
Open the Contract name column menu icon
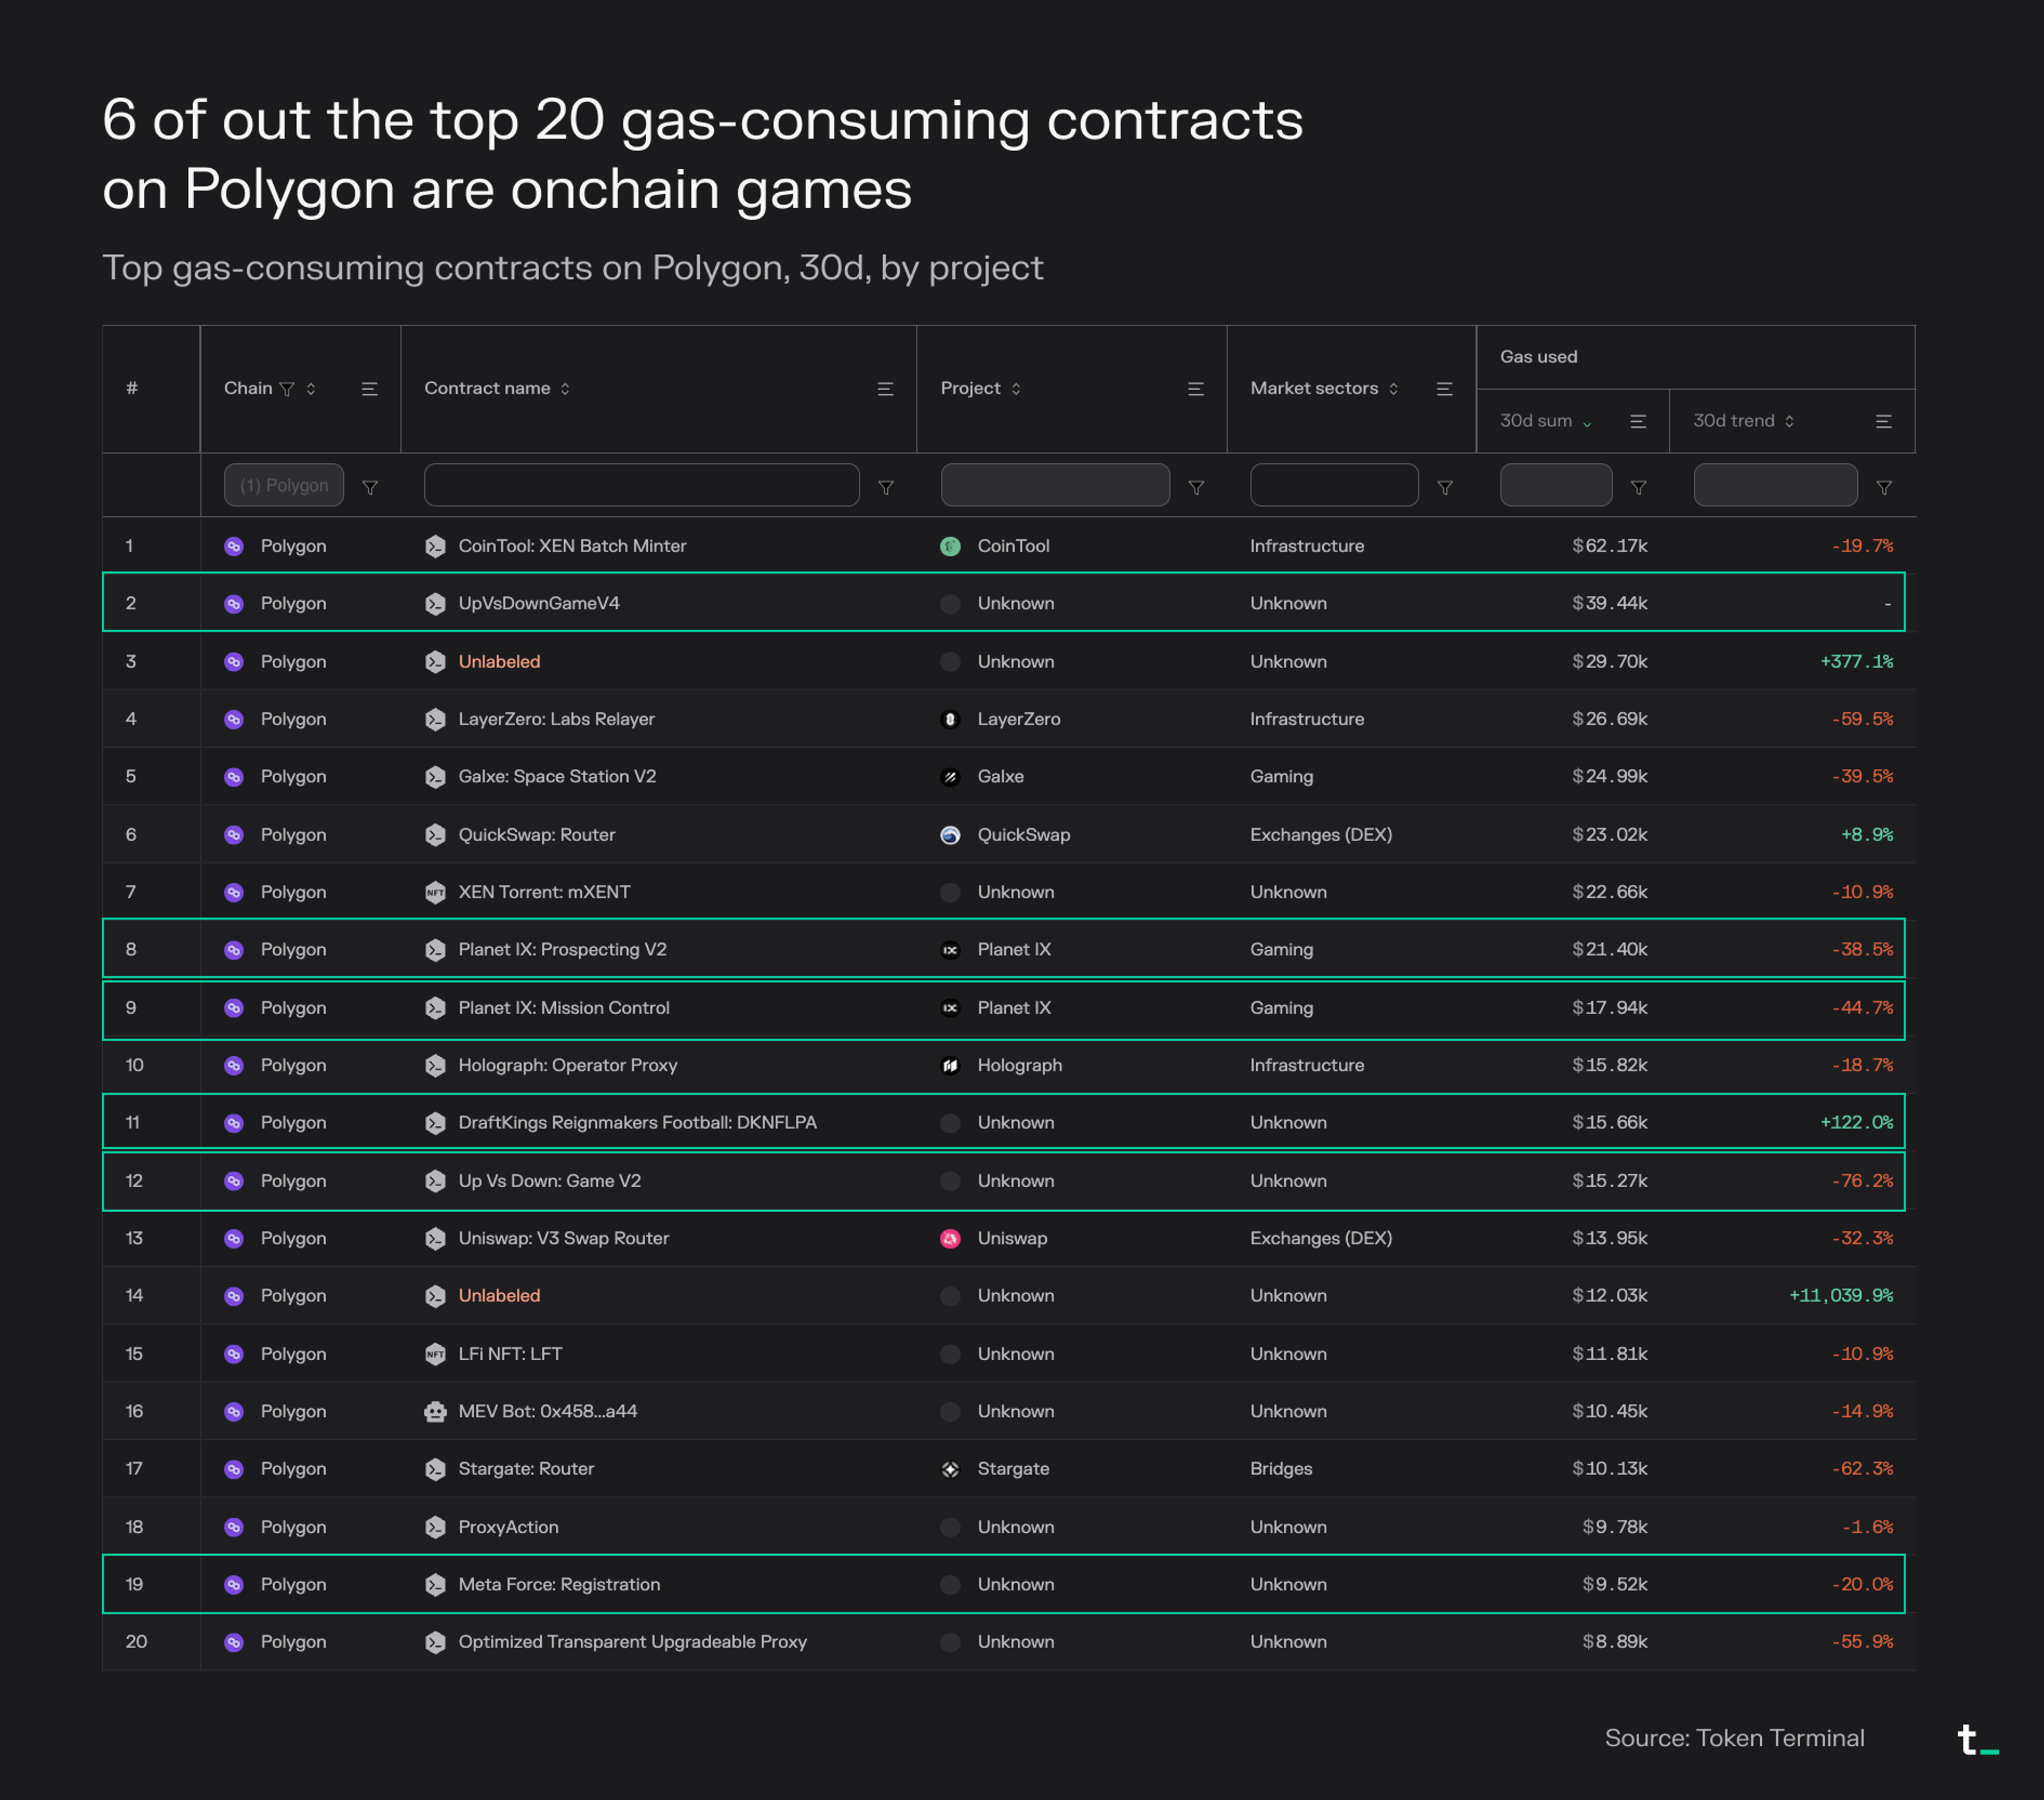pyautogui.click(x=885, y=389)
